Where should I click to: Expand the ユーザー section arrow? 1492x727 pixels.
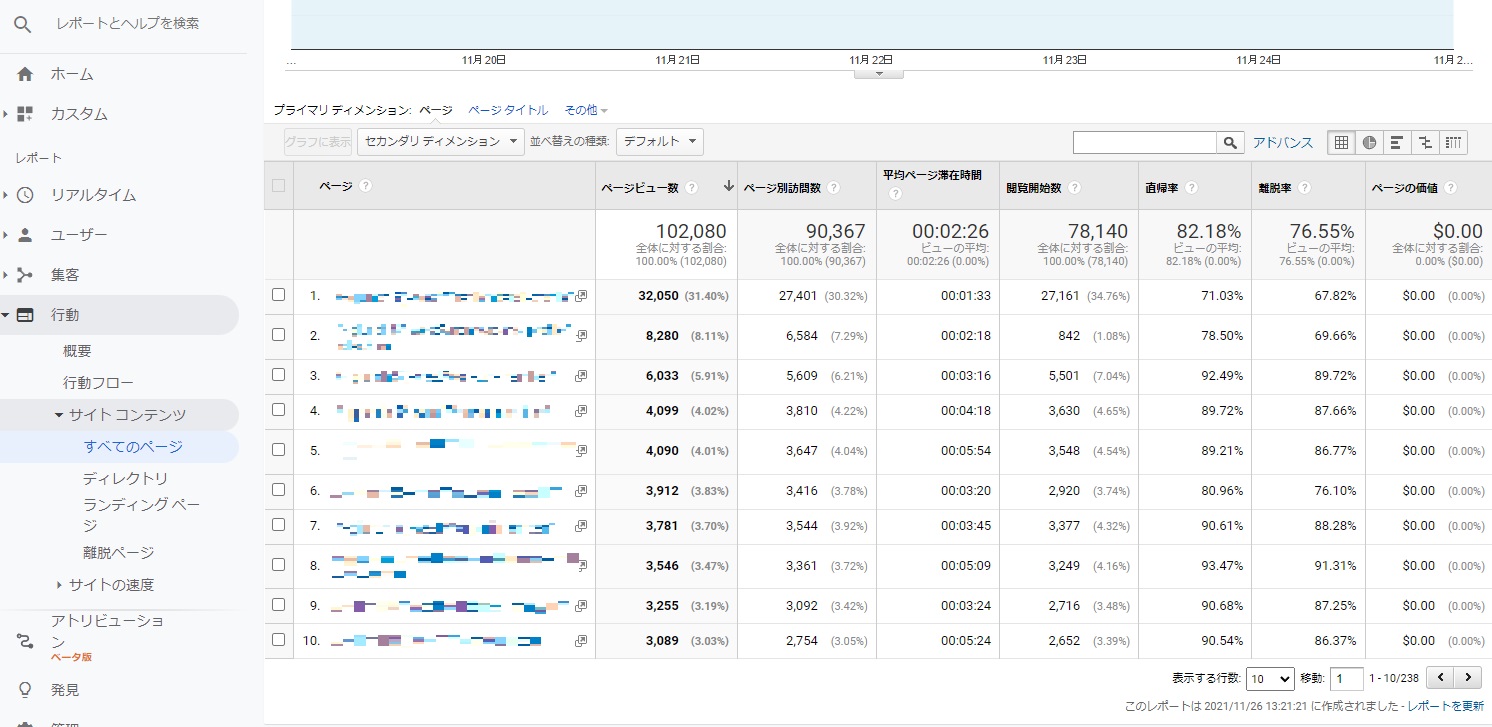(6, 235)
